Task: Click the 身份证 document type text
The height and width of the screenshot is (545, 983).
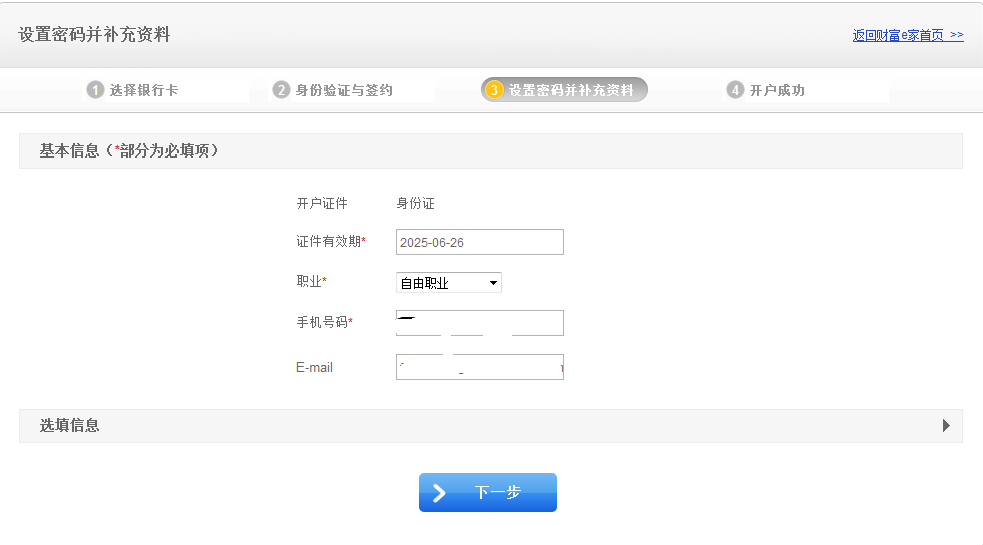Action: tap(415, 203)
